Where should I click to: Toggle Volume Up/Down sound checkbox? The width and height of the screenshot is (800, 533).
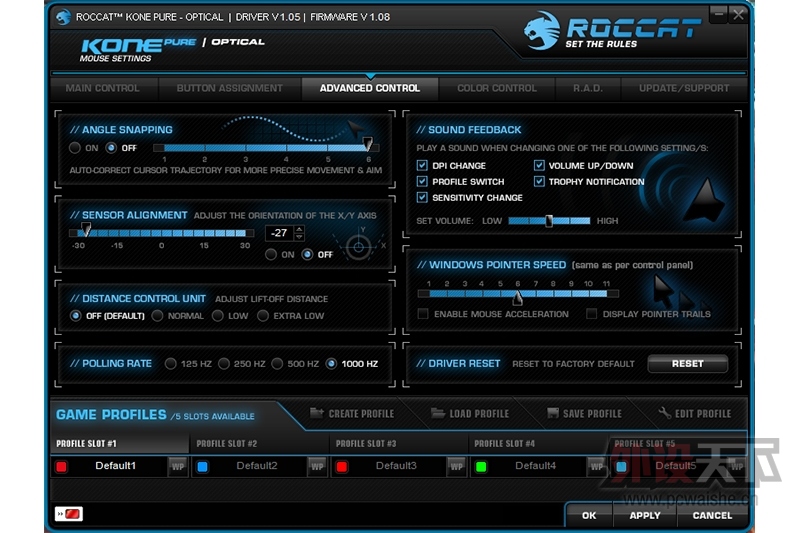click(x=539, y=165)
